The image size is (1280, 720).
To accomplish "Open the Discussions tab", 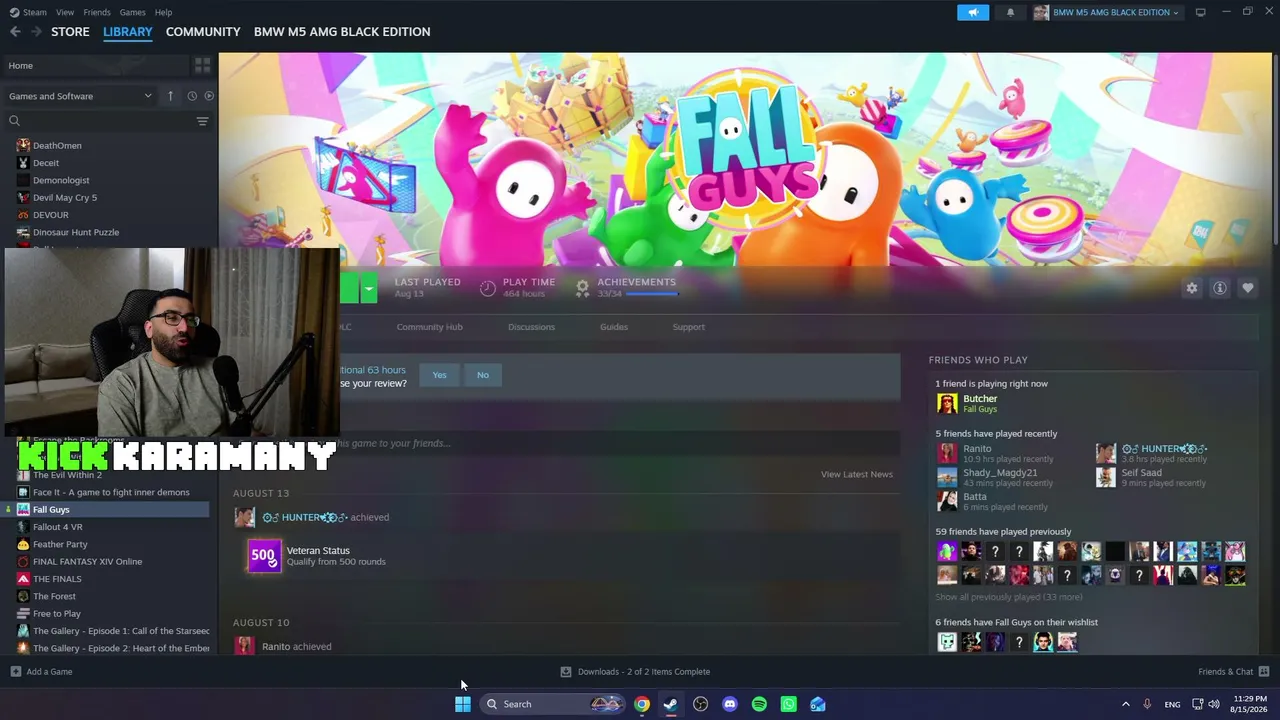I will (x=531, y=327).
